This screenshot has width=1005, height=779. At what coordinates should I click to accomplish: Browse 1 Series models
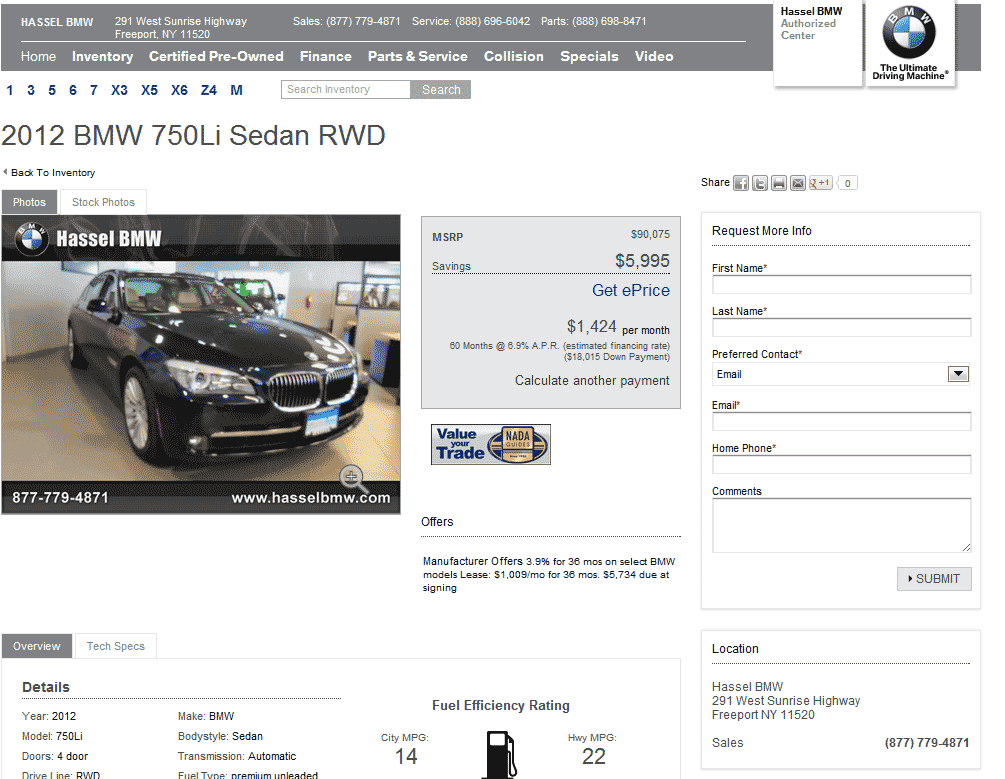pos(10,90)
